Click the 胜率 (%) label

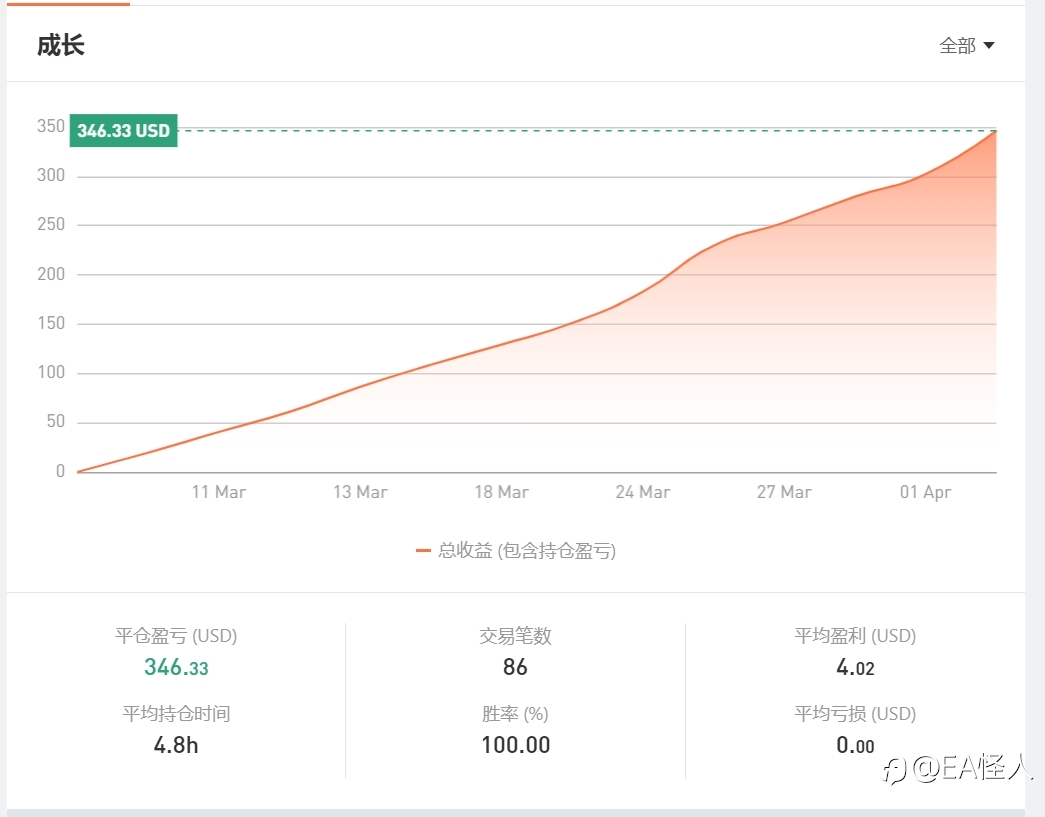(x=515, y=714)
